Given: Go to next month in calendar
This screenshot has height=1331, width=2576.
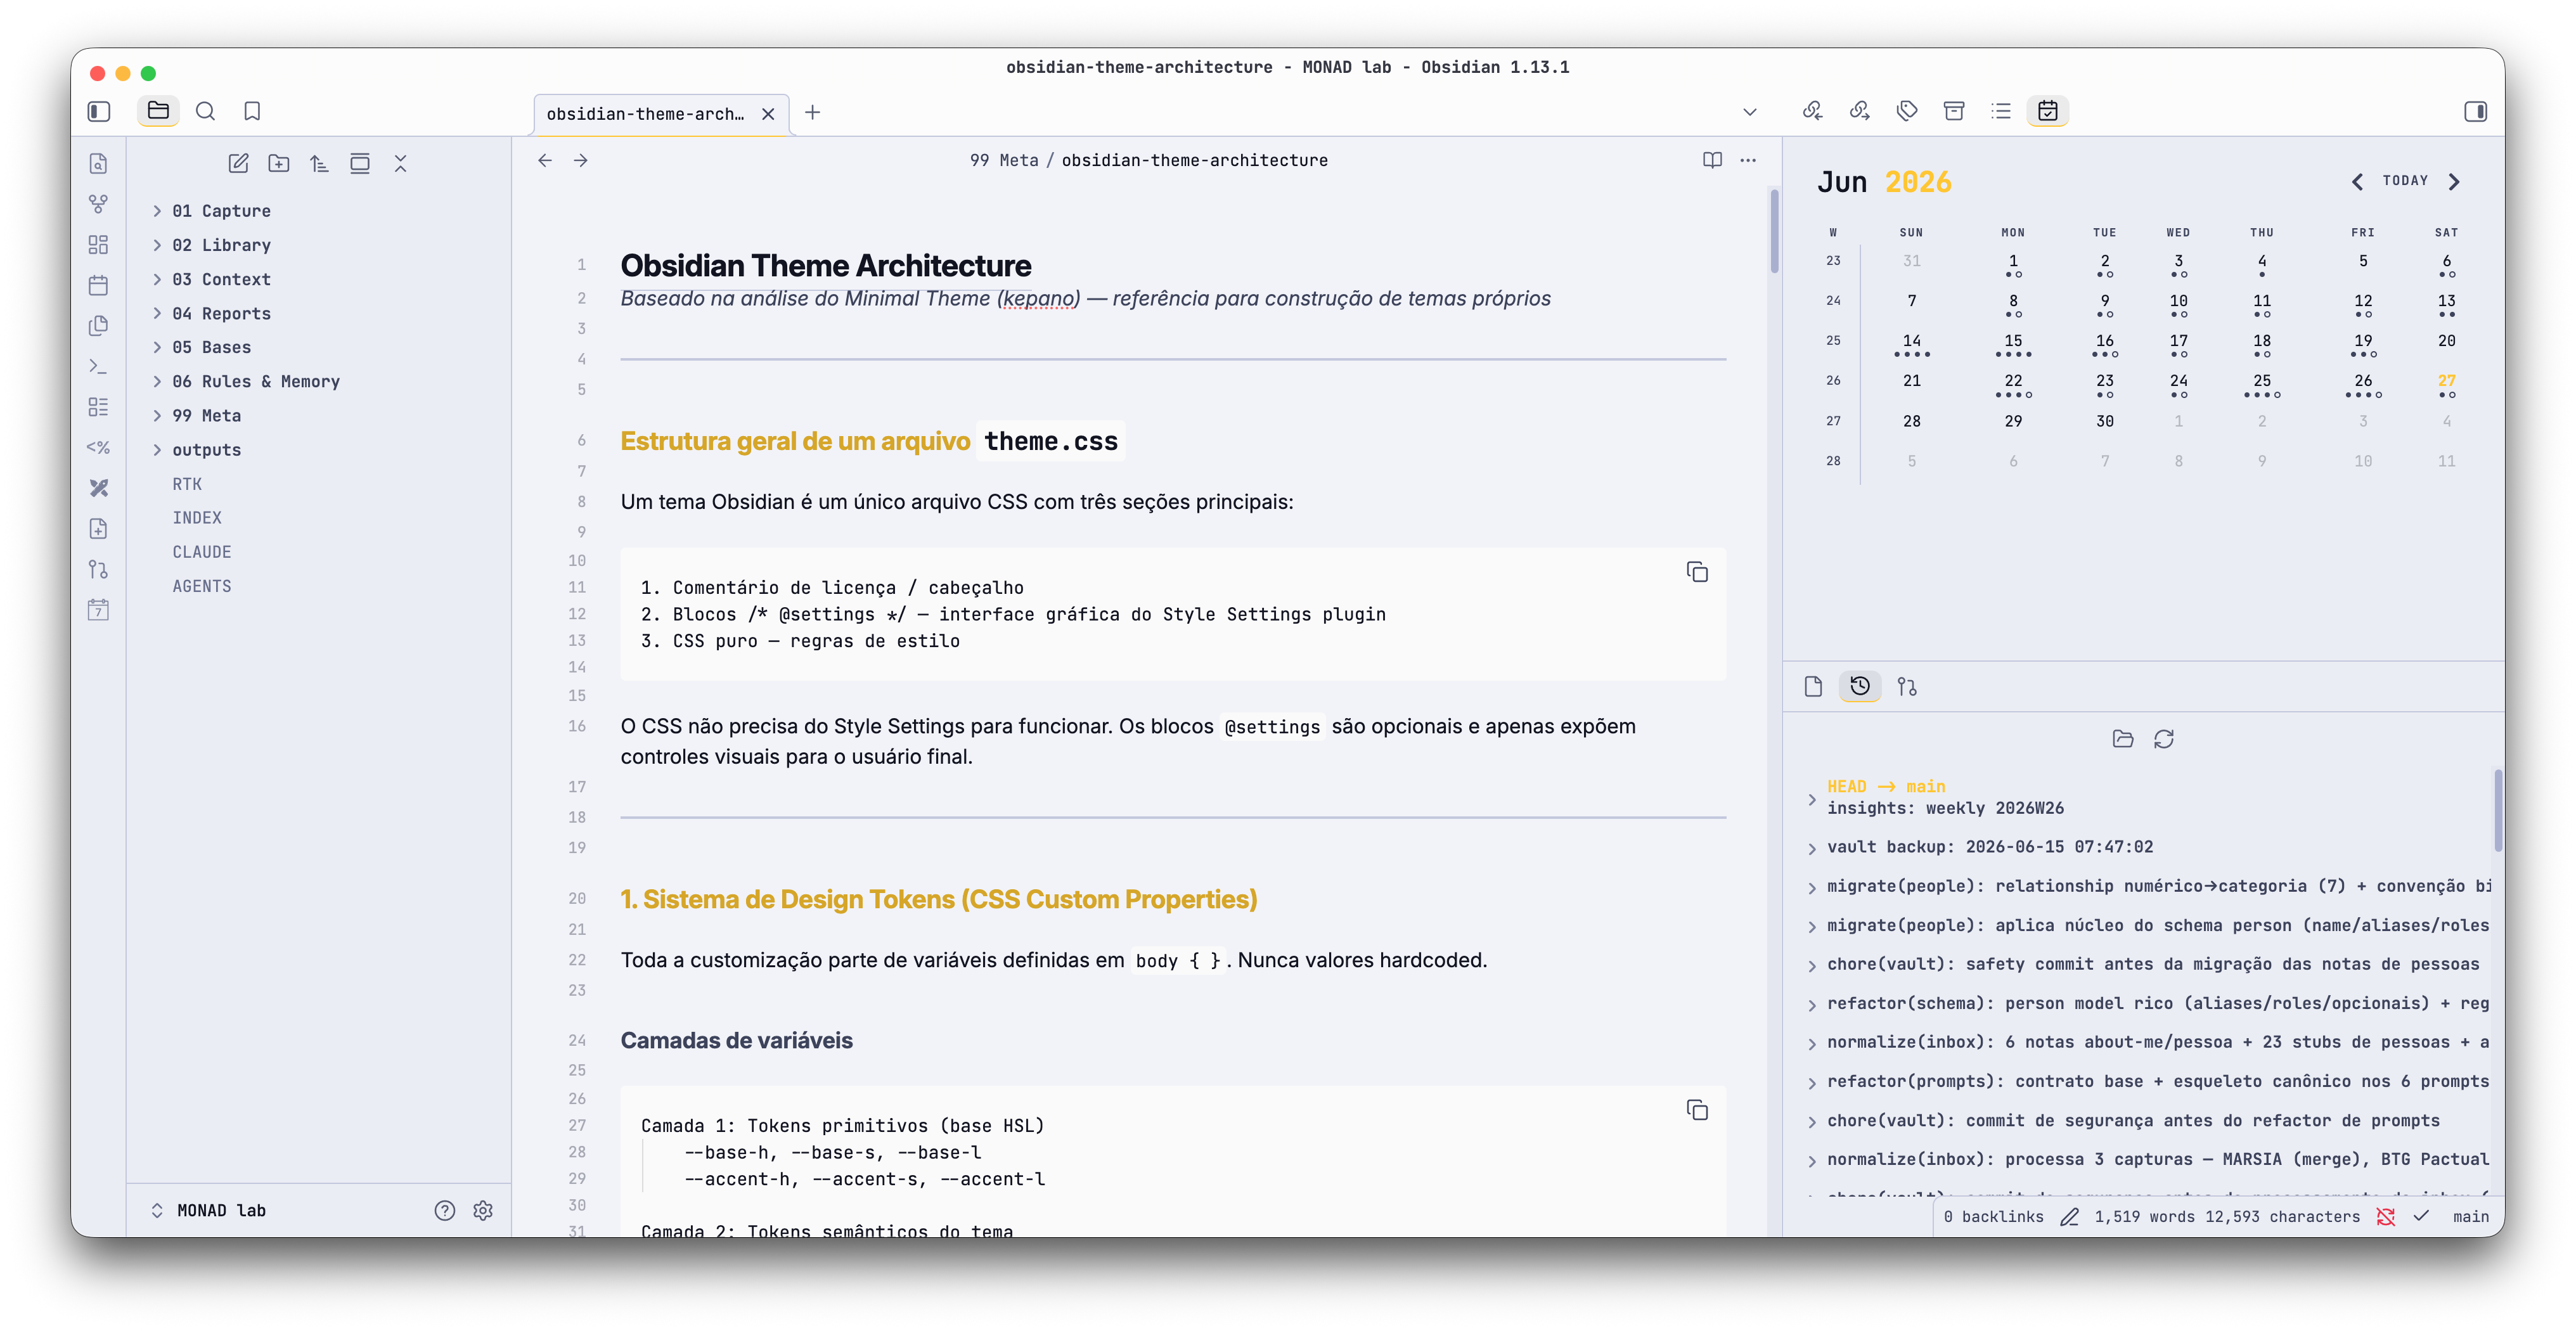Looking at the screenshot, I should point(2454,181).
